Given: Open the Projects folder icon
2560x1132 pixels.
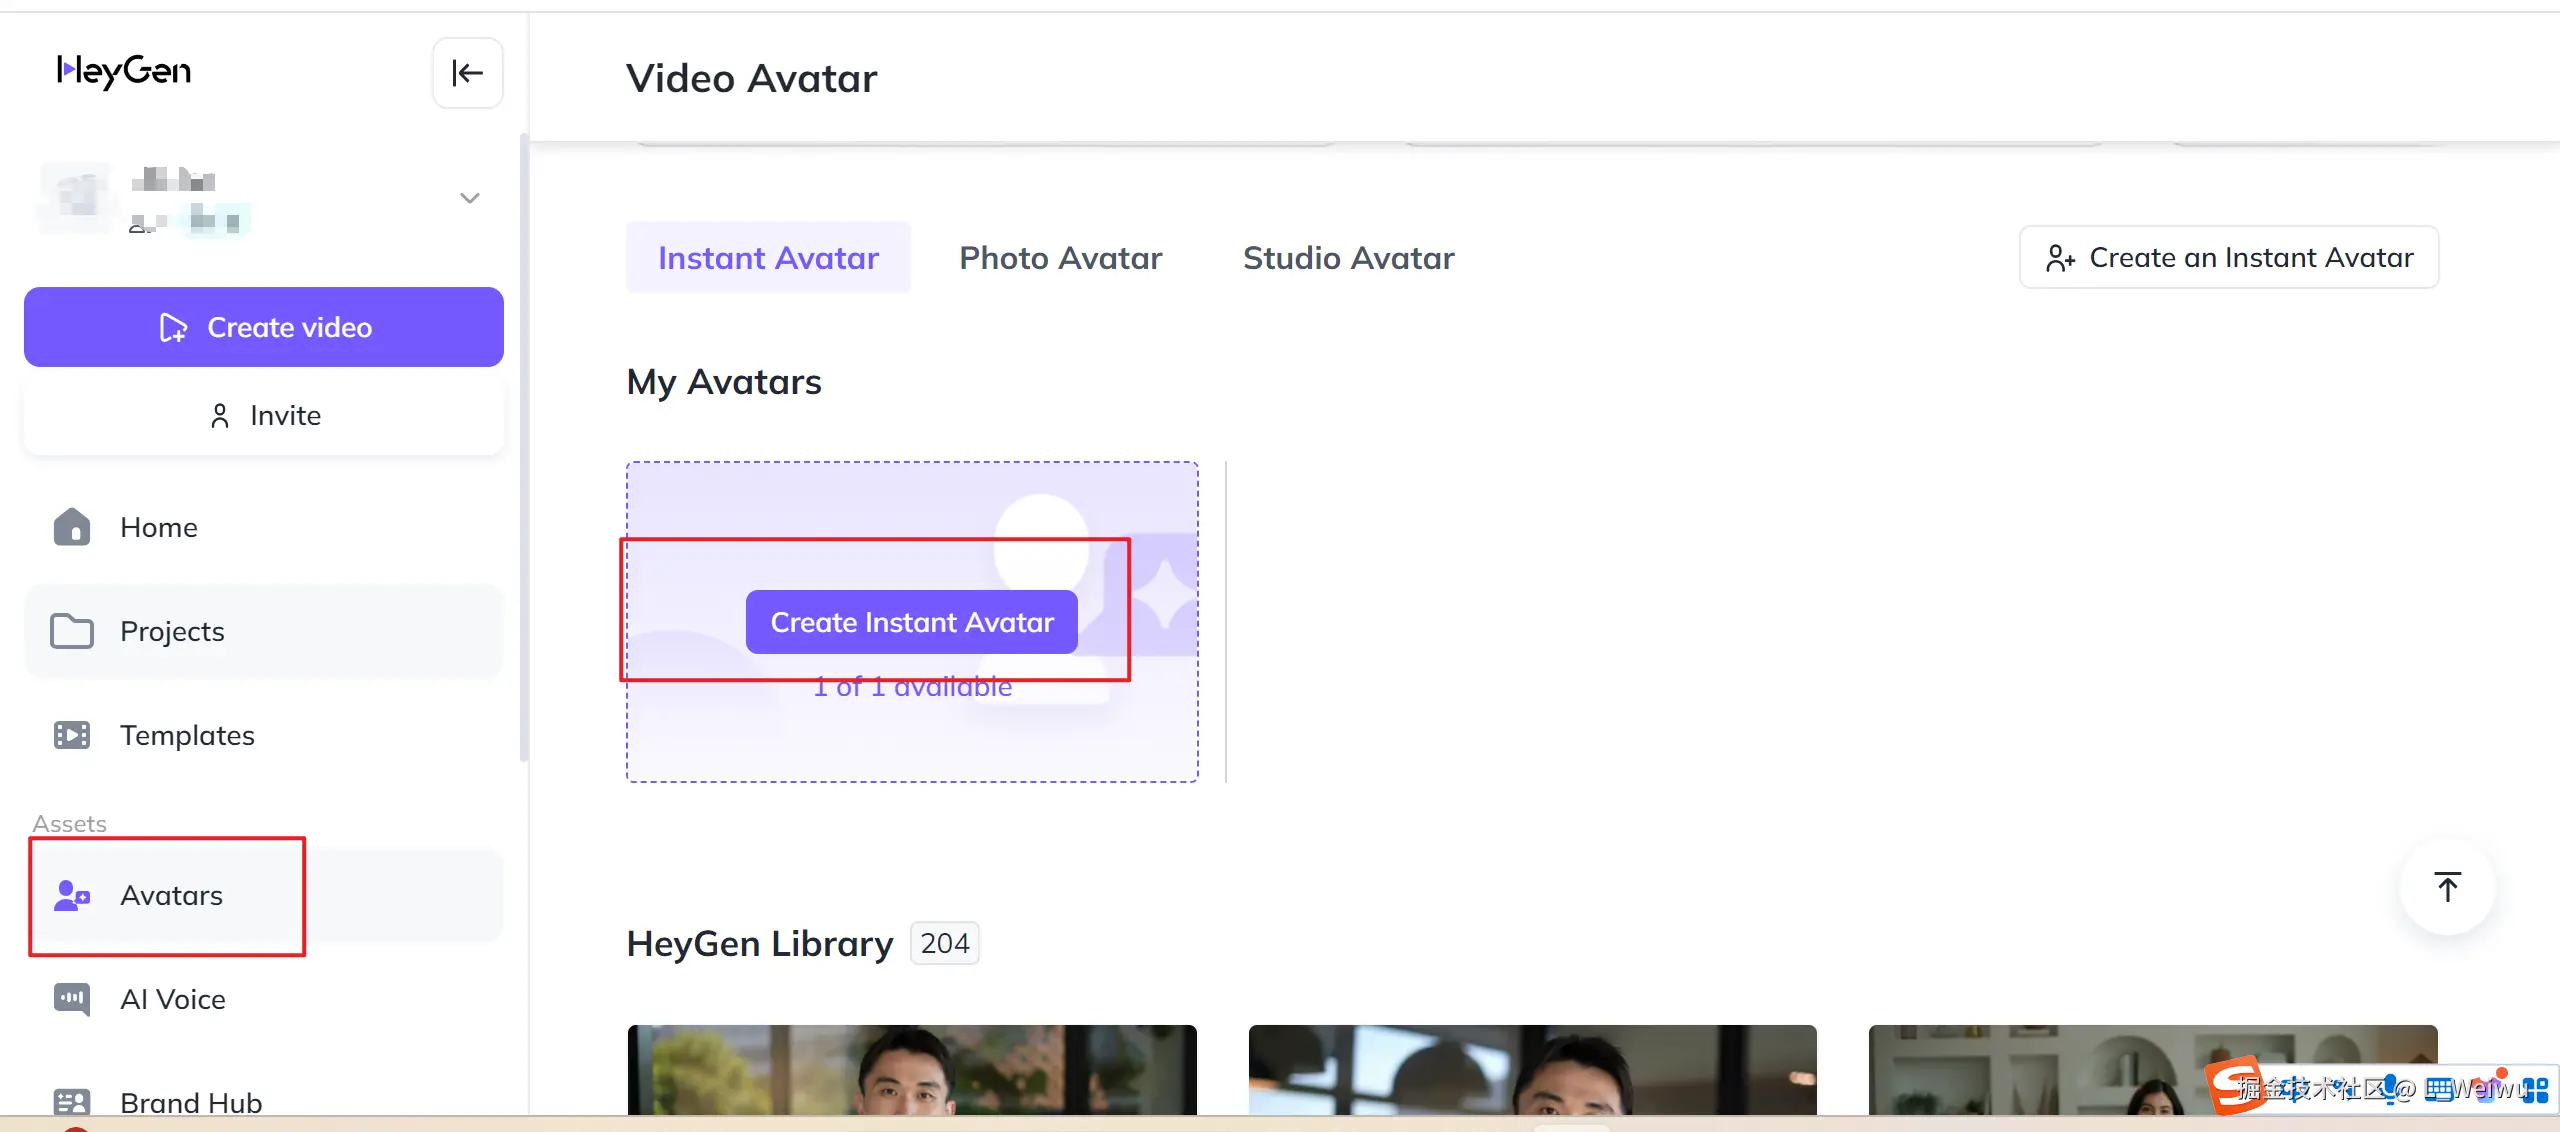Looking at the screenshot, I should coord(72,631).
